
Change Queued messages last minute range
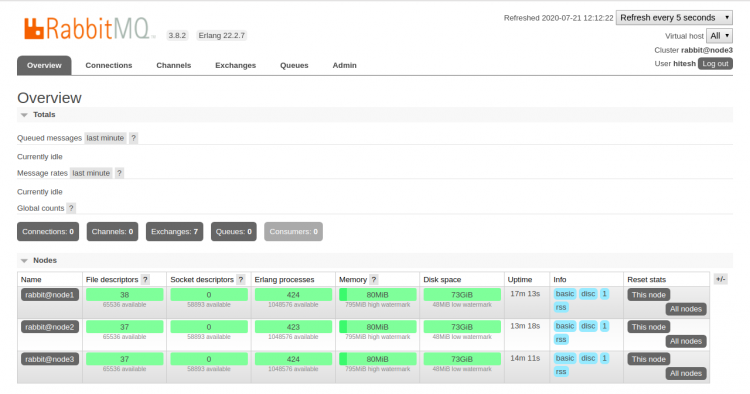coord(105,138)
